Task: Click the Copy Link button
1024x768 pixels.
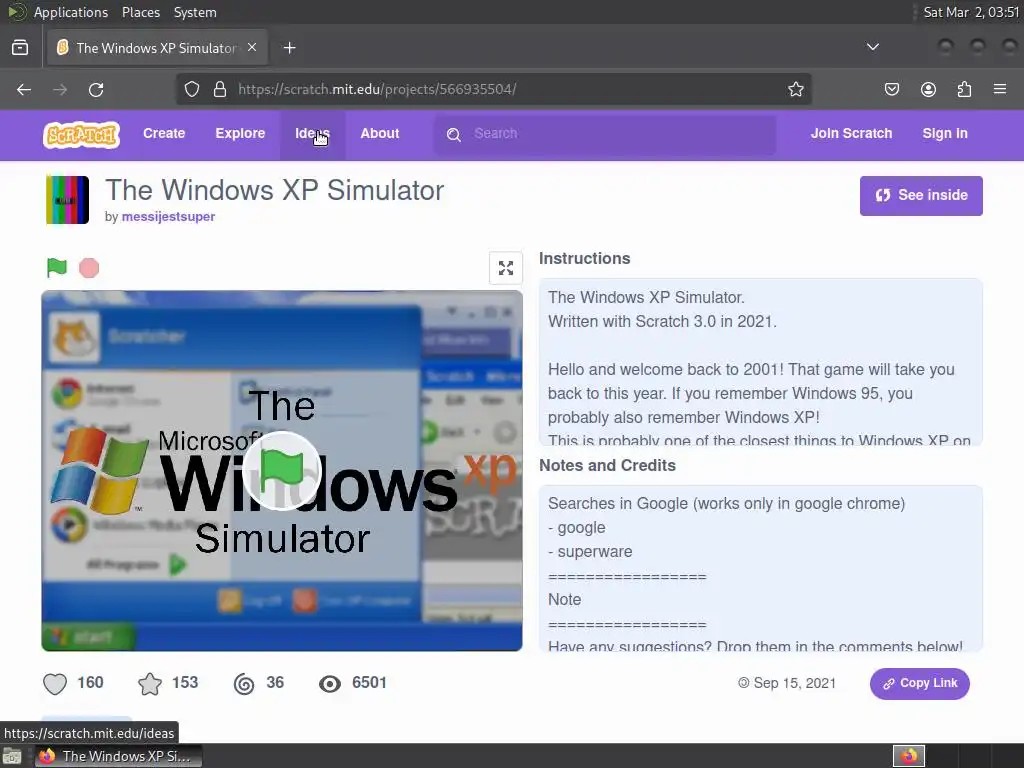Action: pyautogui.click(x=920, y=684)
